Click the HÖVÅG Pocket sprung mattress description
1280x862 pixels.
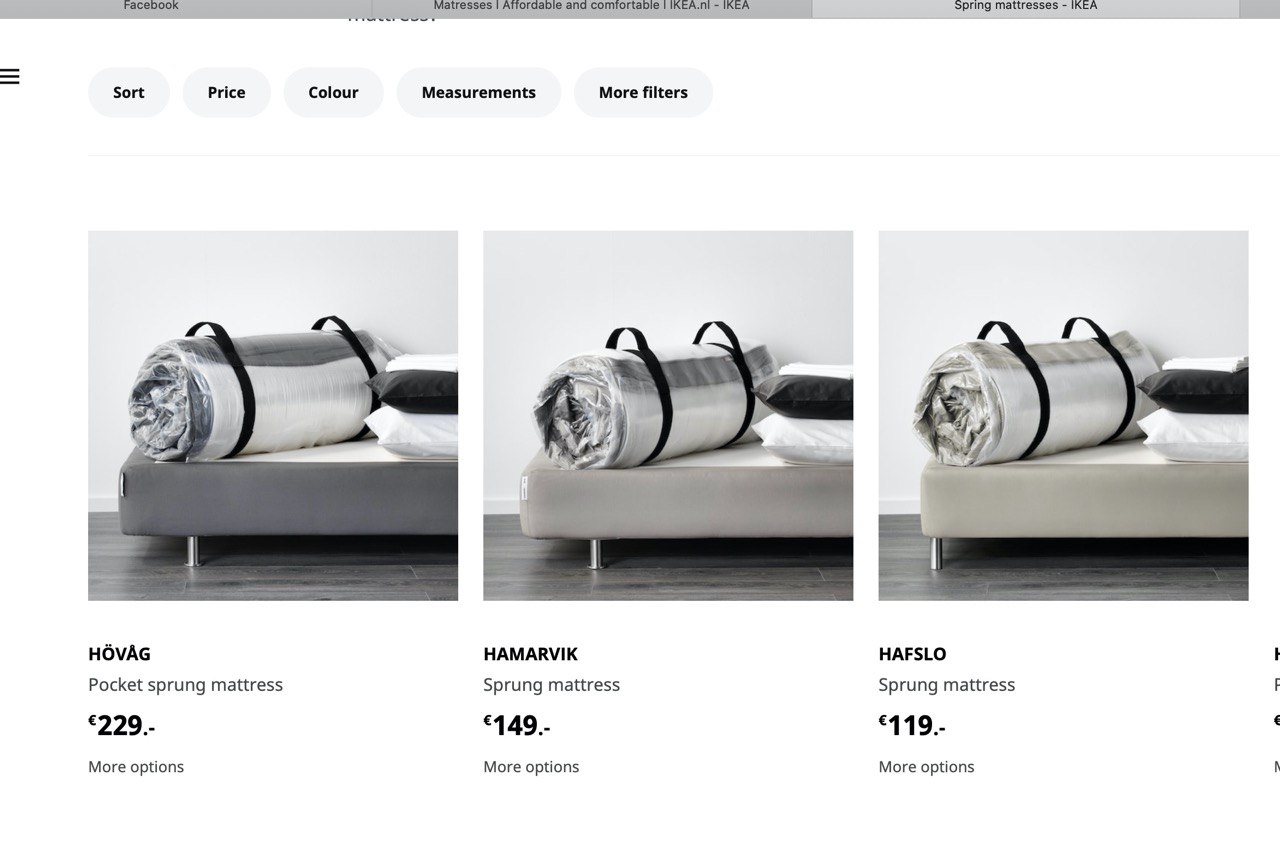(x=185, y=685)
